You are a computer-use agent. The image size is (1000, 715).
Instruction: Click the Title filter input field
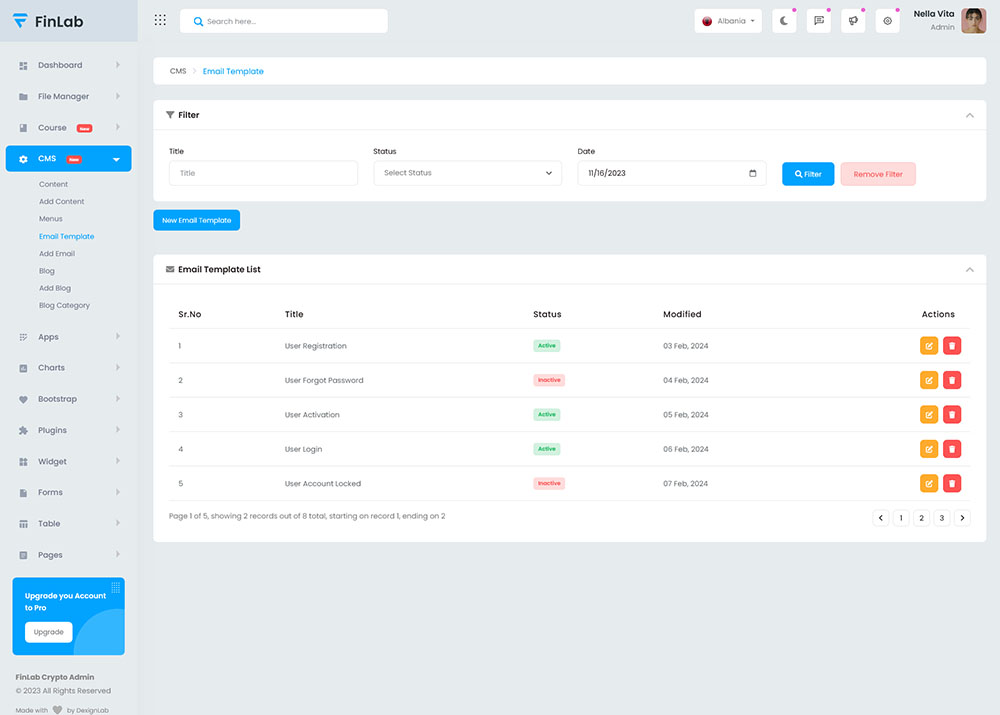point(263,173)
